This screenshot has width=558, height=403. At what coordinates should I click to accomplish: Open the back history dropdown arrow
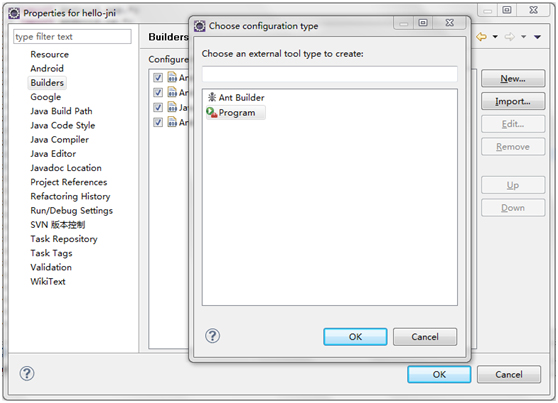click(x=495, y=37)
